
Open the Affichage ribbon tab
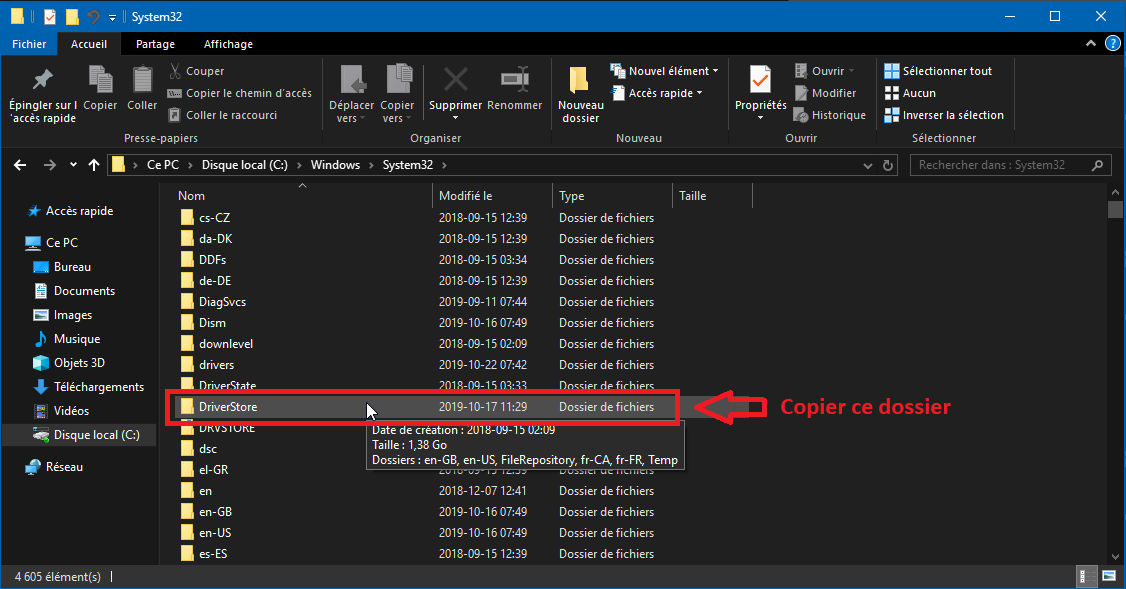click(x=228, y=44)
